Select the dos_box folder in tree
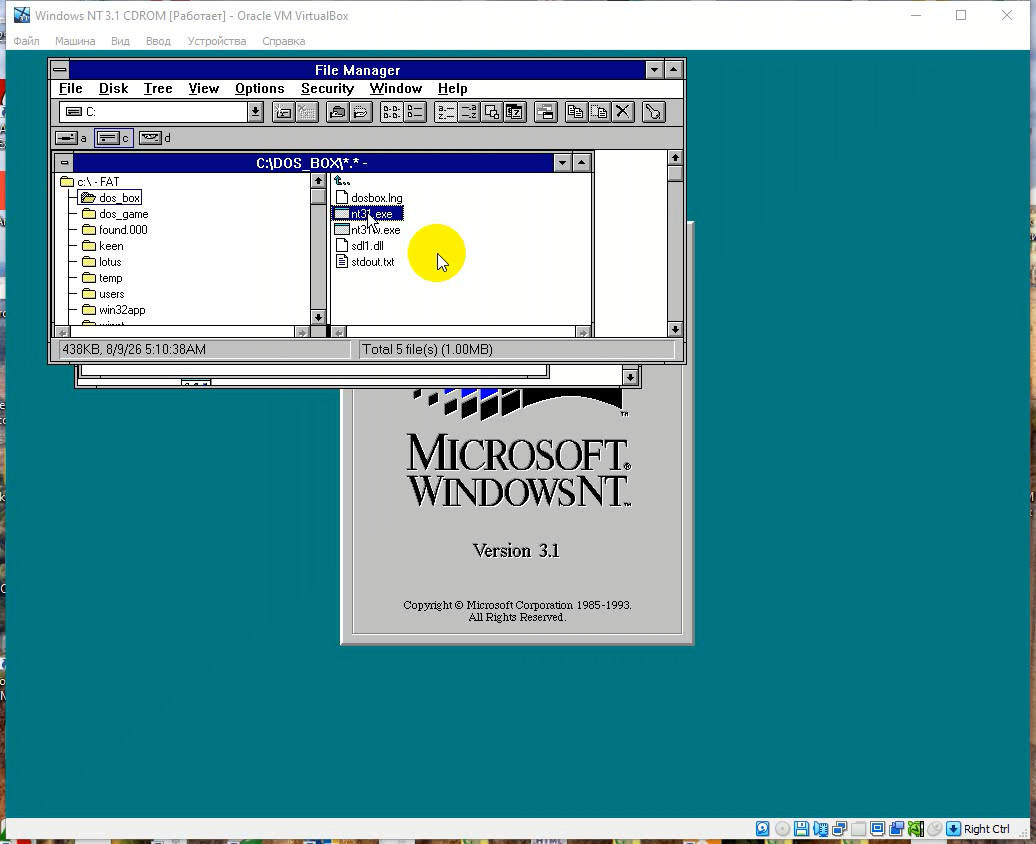 [110, 198]
